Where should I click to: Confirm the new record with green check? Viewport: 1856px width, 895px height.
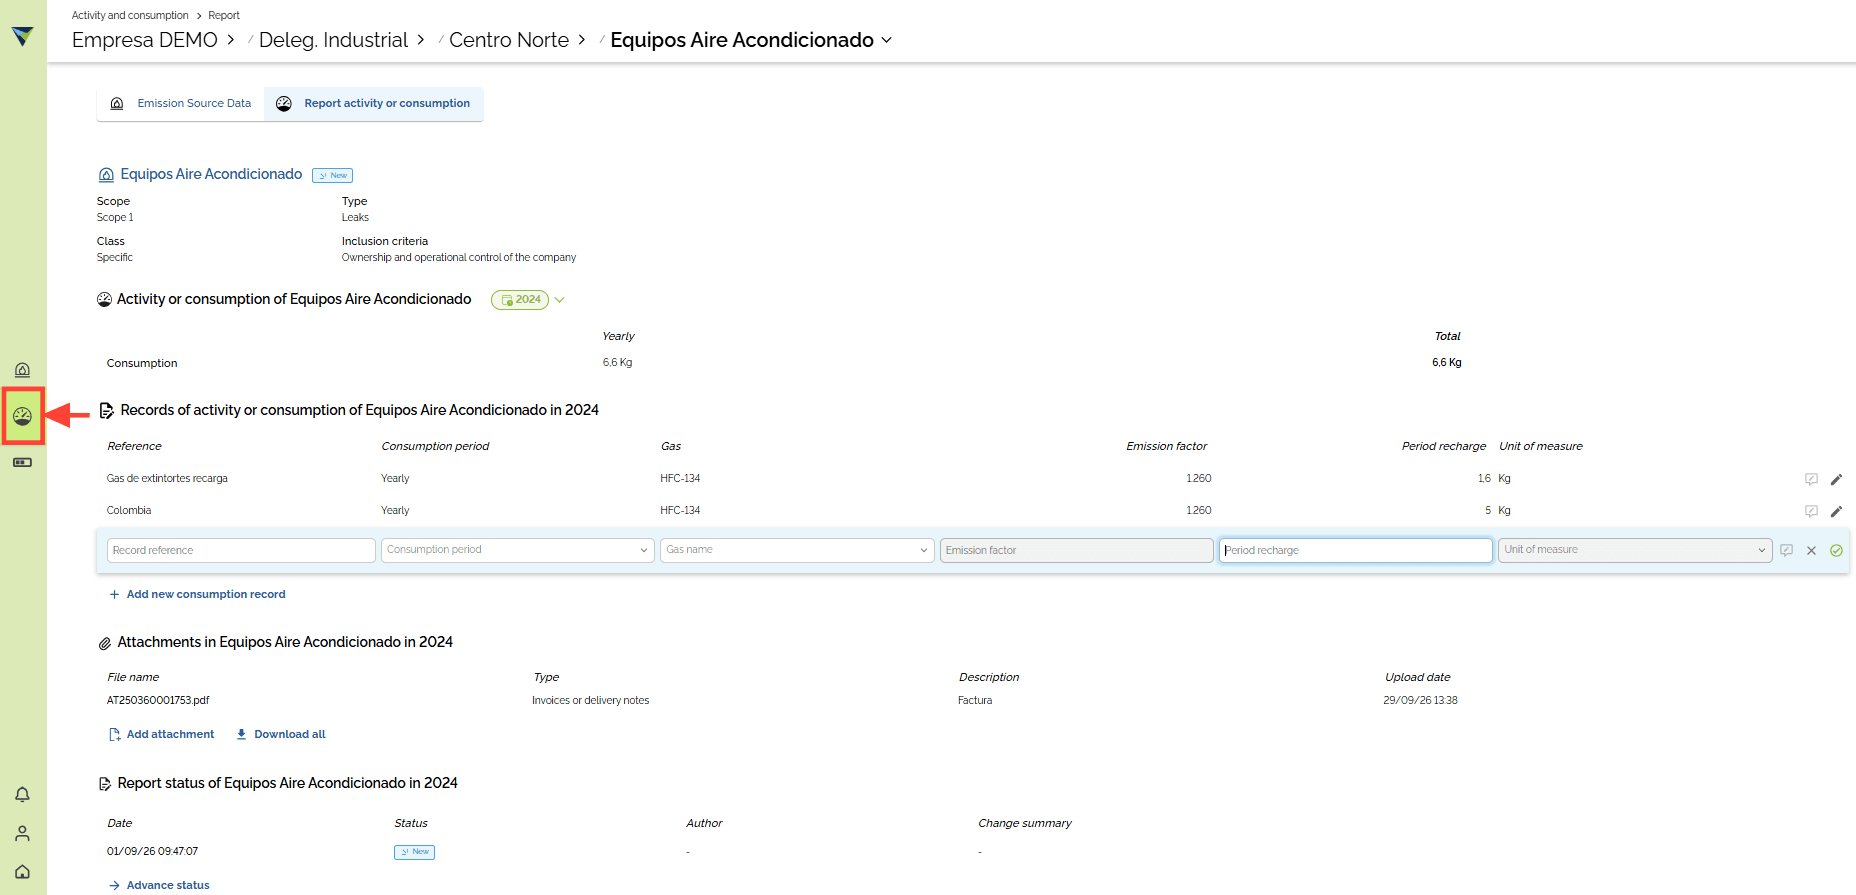pyautogui.click(x=1836, y=550)
